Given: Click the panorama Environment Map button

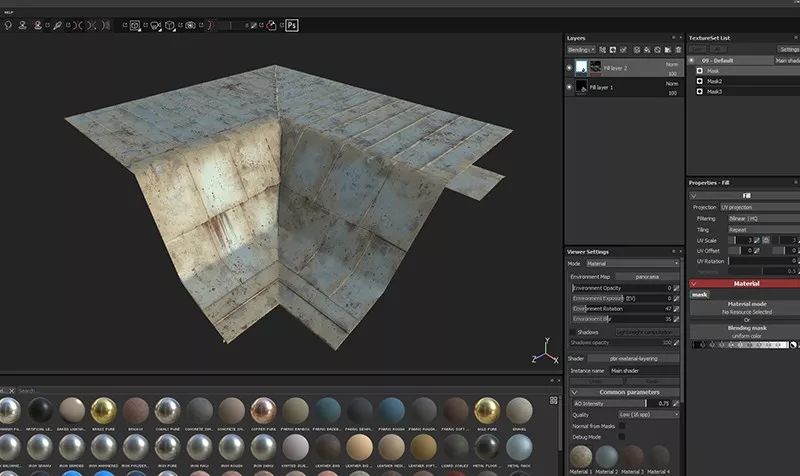Looking at the screenshot, I should coord(647,277).
